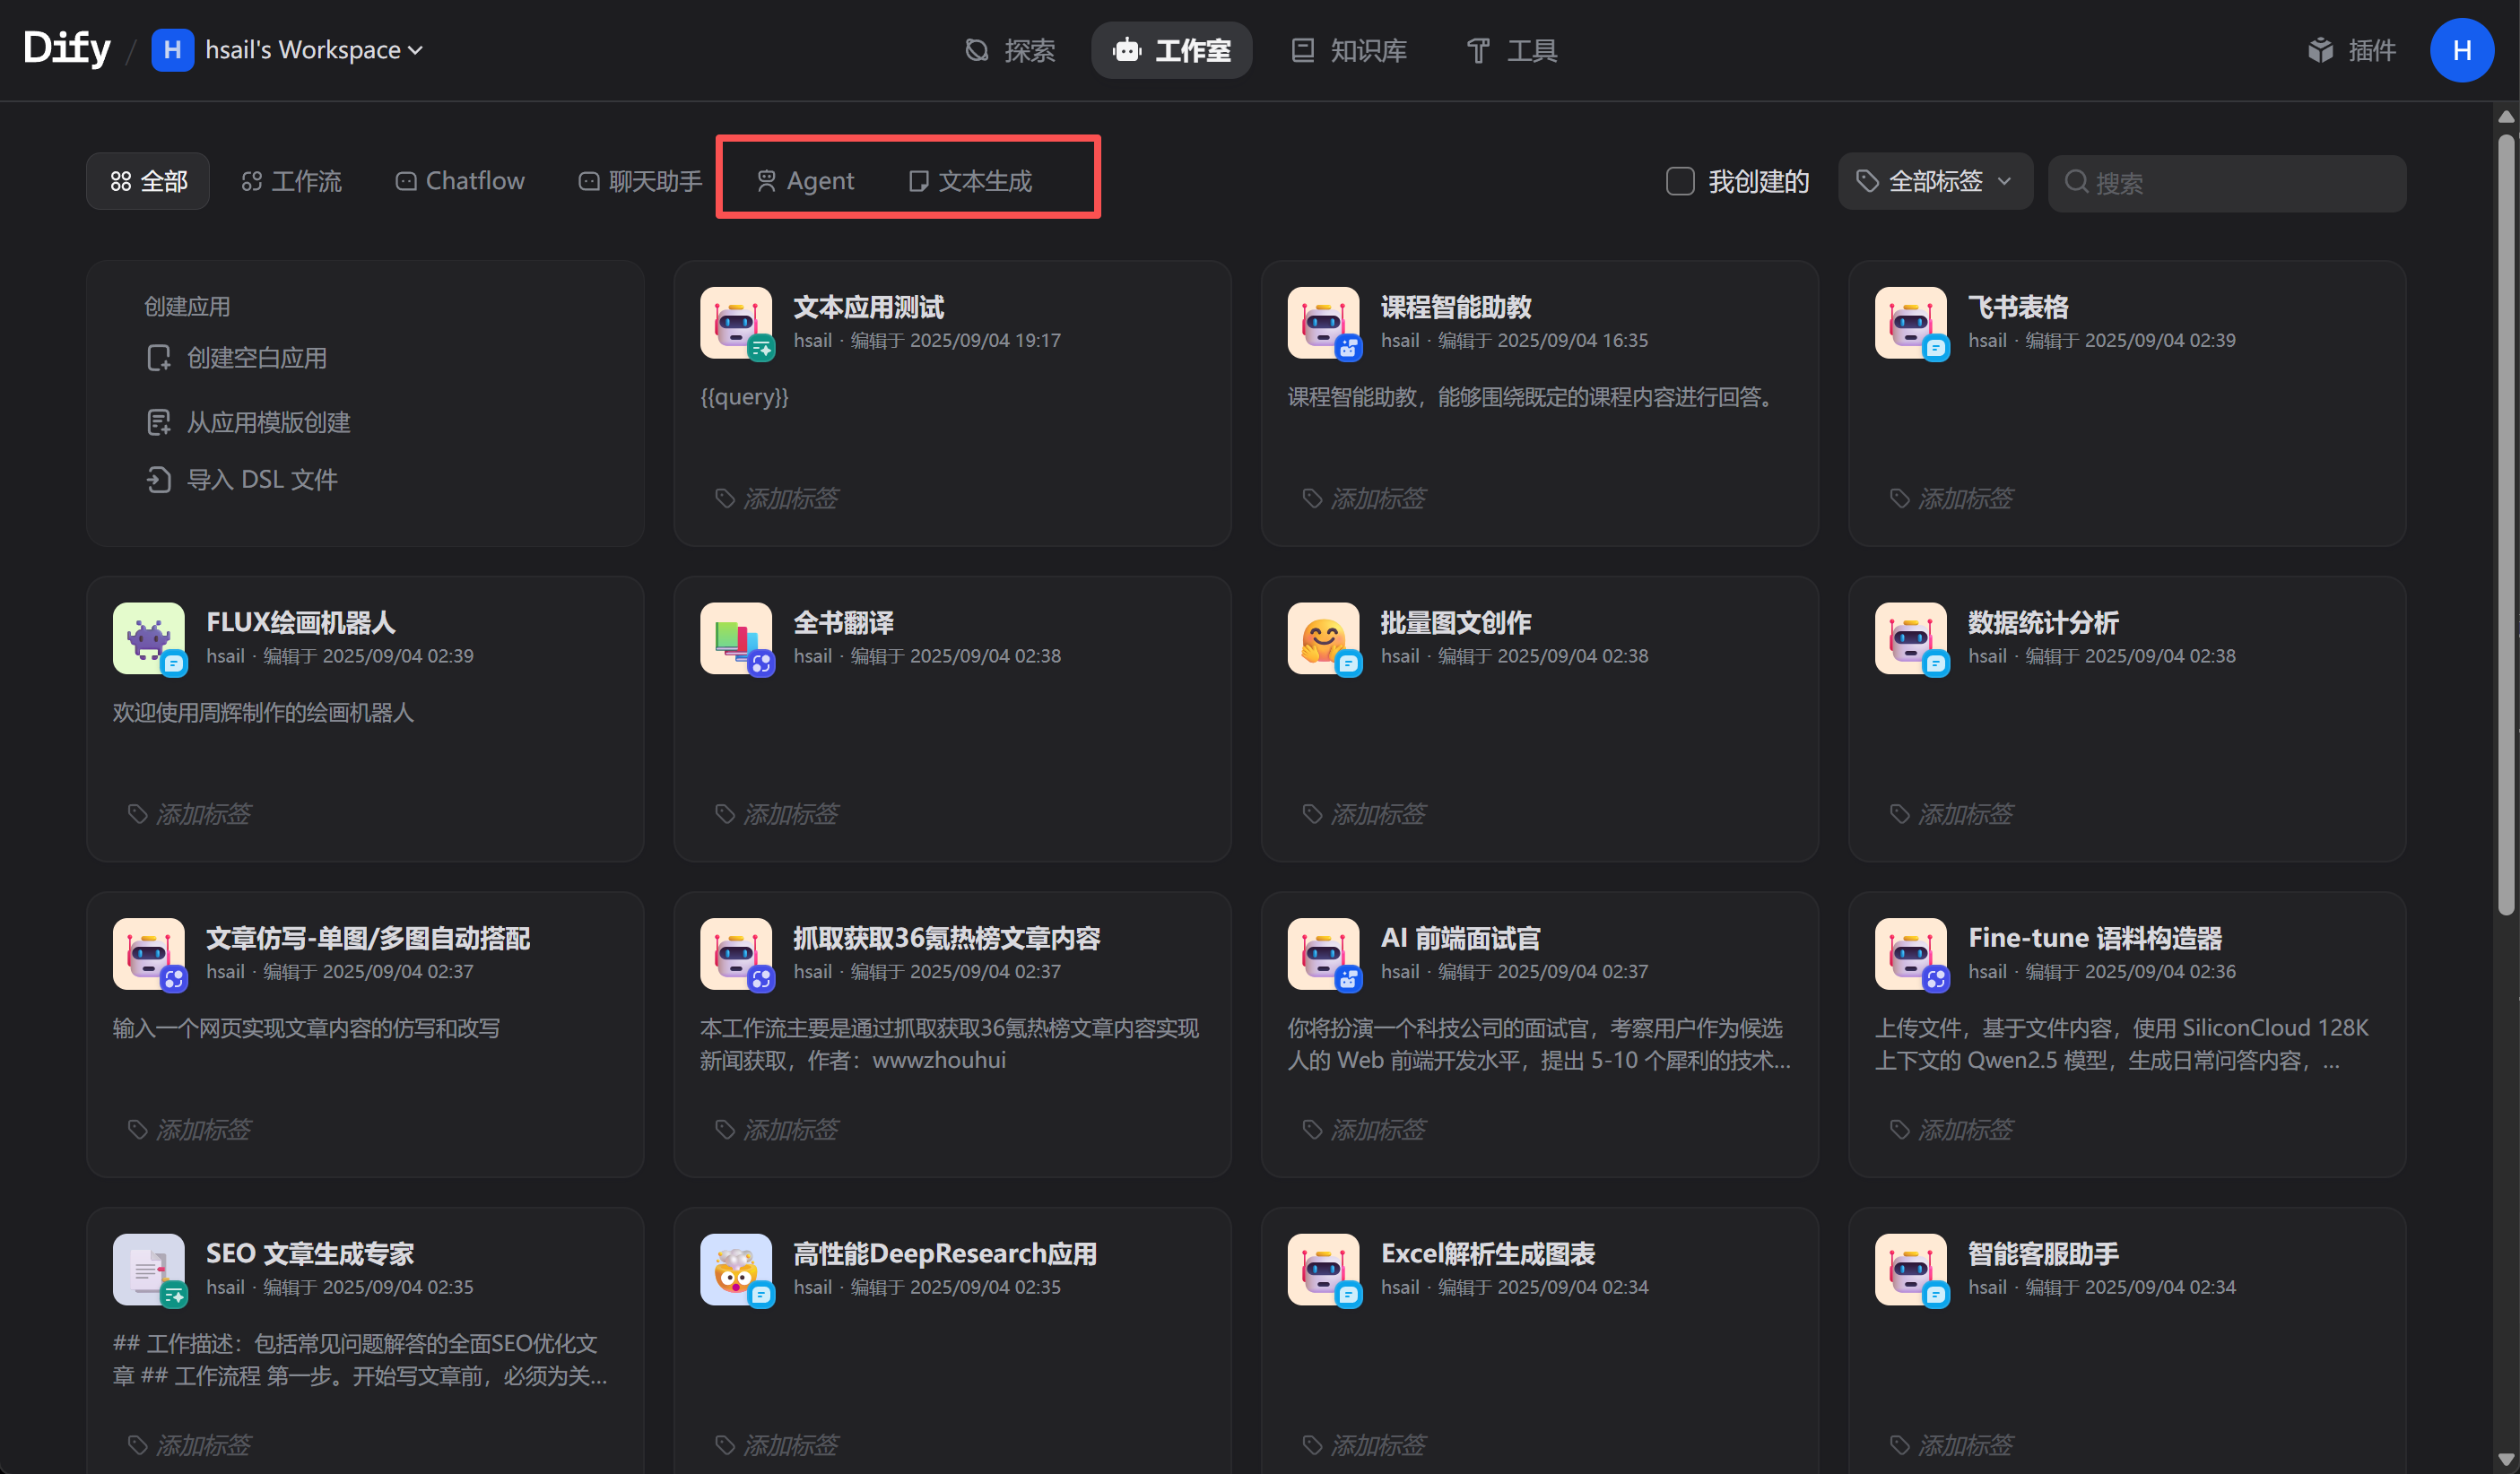Filter apps by 聊天助手
The width and height of the screenshot is (2520, 1474).
(x=640, y=181)
